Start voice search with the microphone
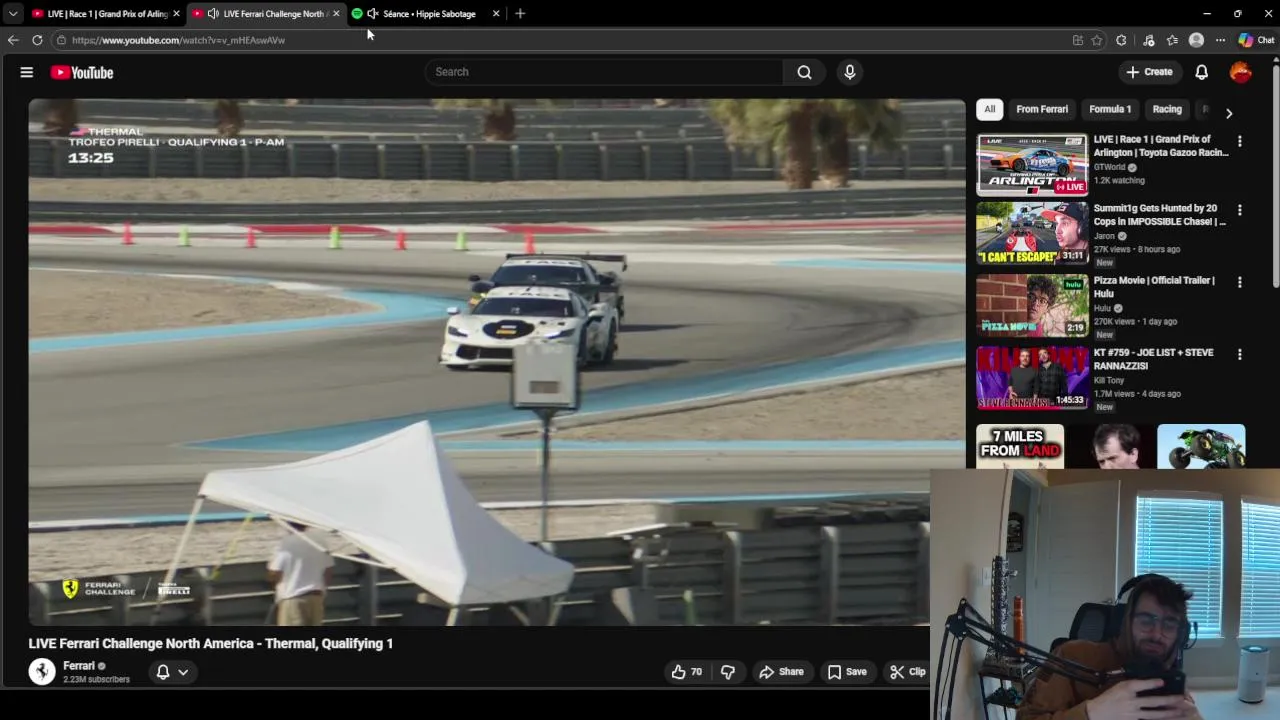Image resolution: width=1280 pixels, height=720 pixels. (849, 72)
